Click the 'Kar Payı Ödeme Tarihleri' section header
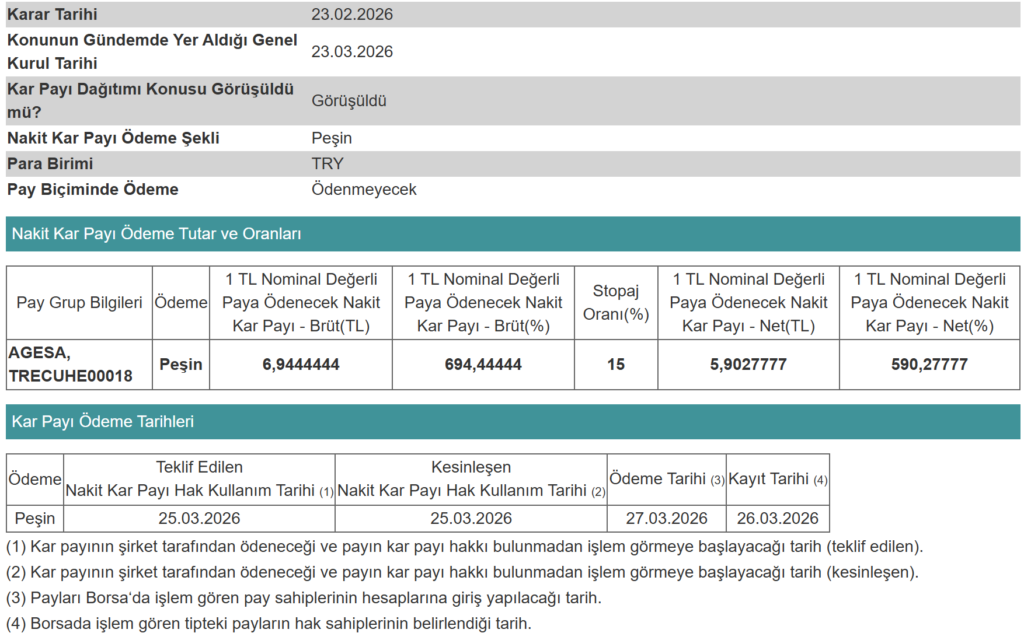 (103, 422)
